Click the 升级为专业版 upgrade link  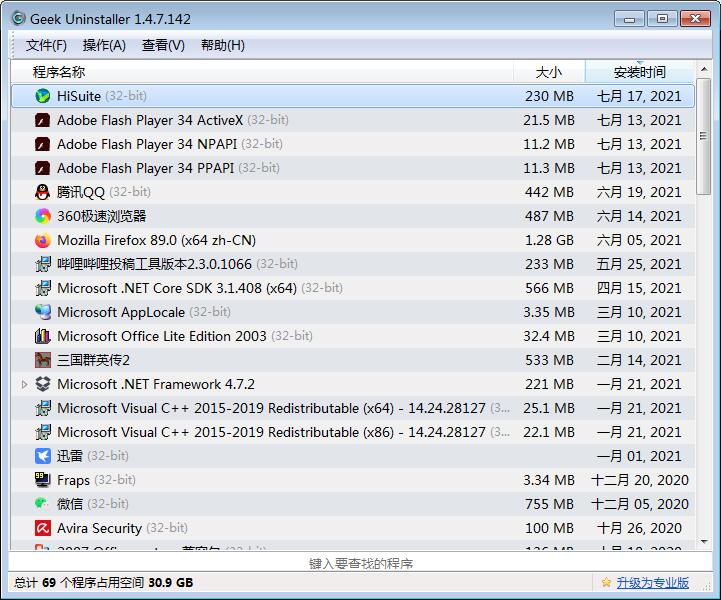(x=652, y=583)
